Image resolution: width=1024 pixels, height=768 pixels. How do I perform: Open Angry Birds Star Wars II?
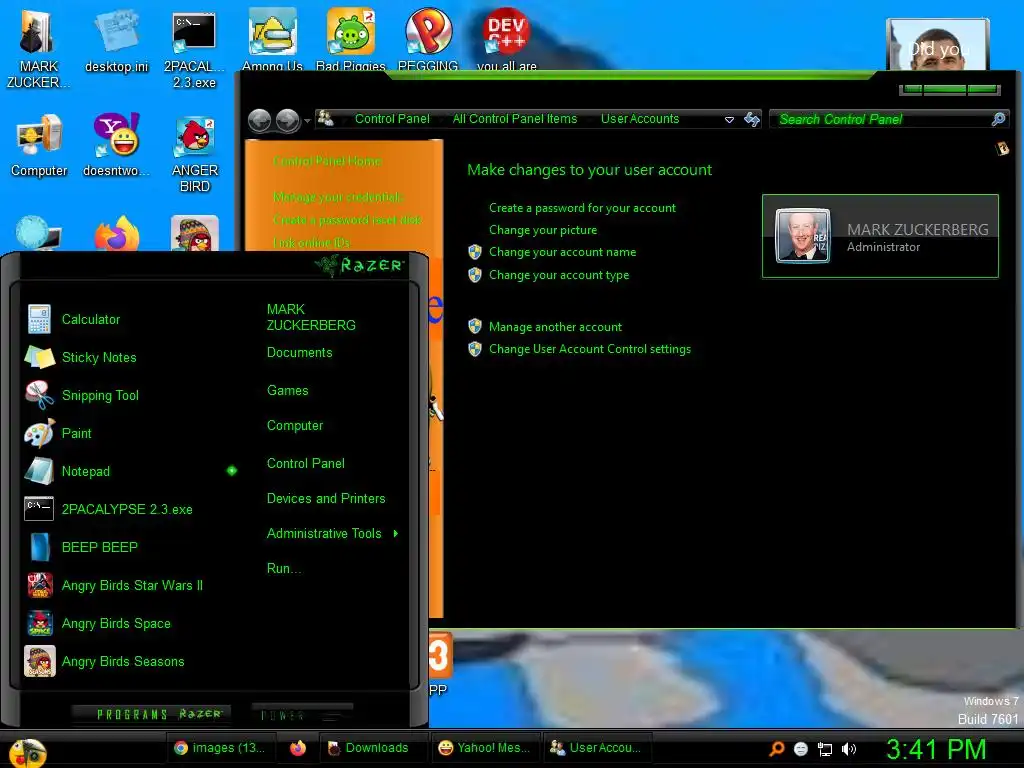pyautogui.click(x=131, y=585)
